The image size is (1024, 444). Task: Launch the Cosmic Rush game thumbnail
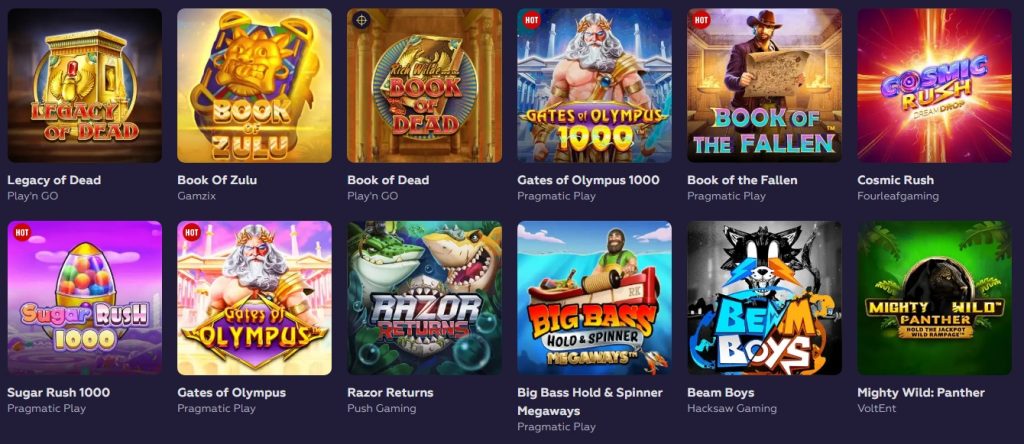[x=934, y=86]
